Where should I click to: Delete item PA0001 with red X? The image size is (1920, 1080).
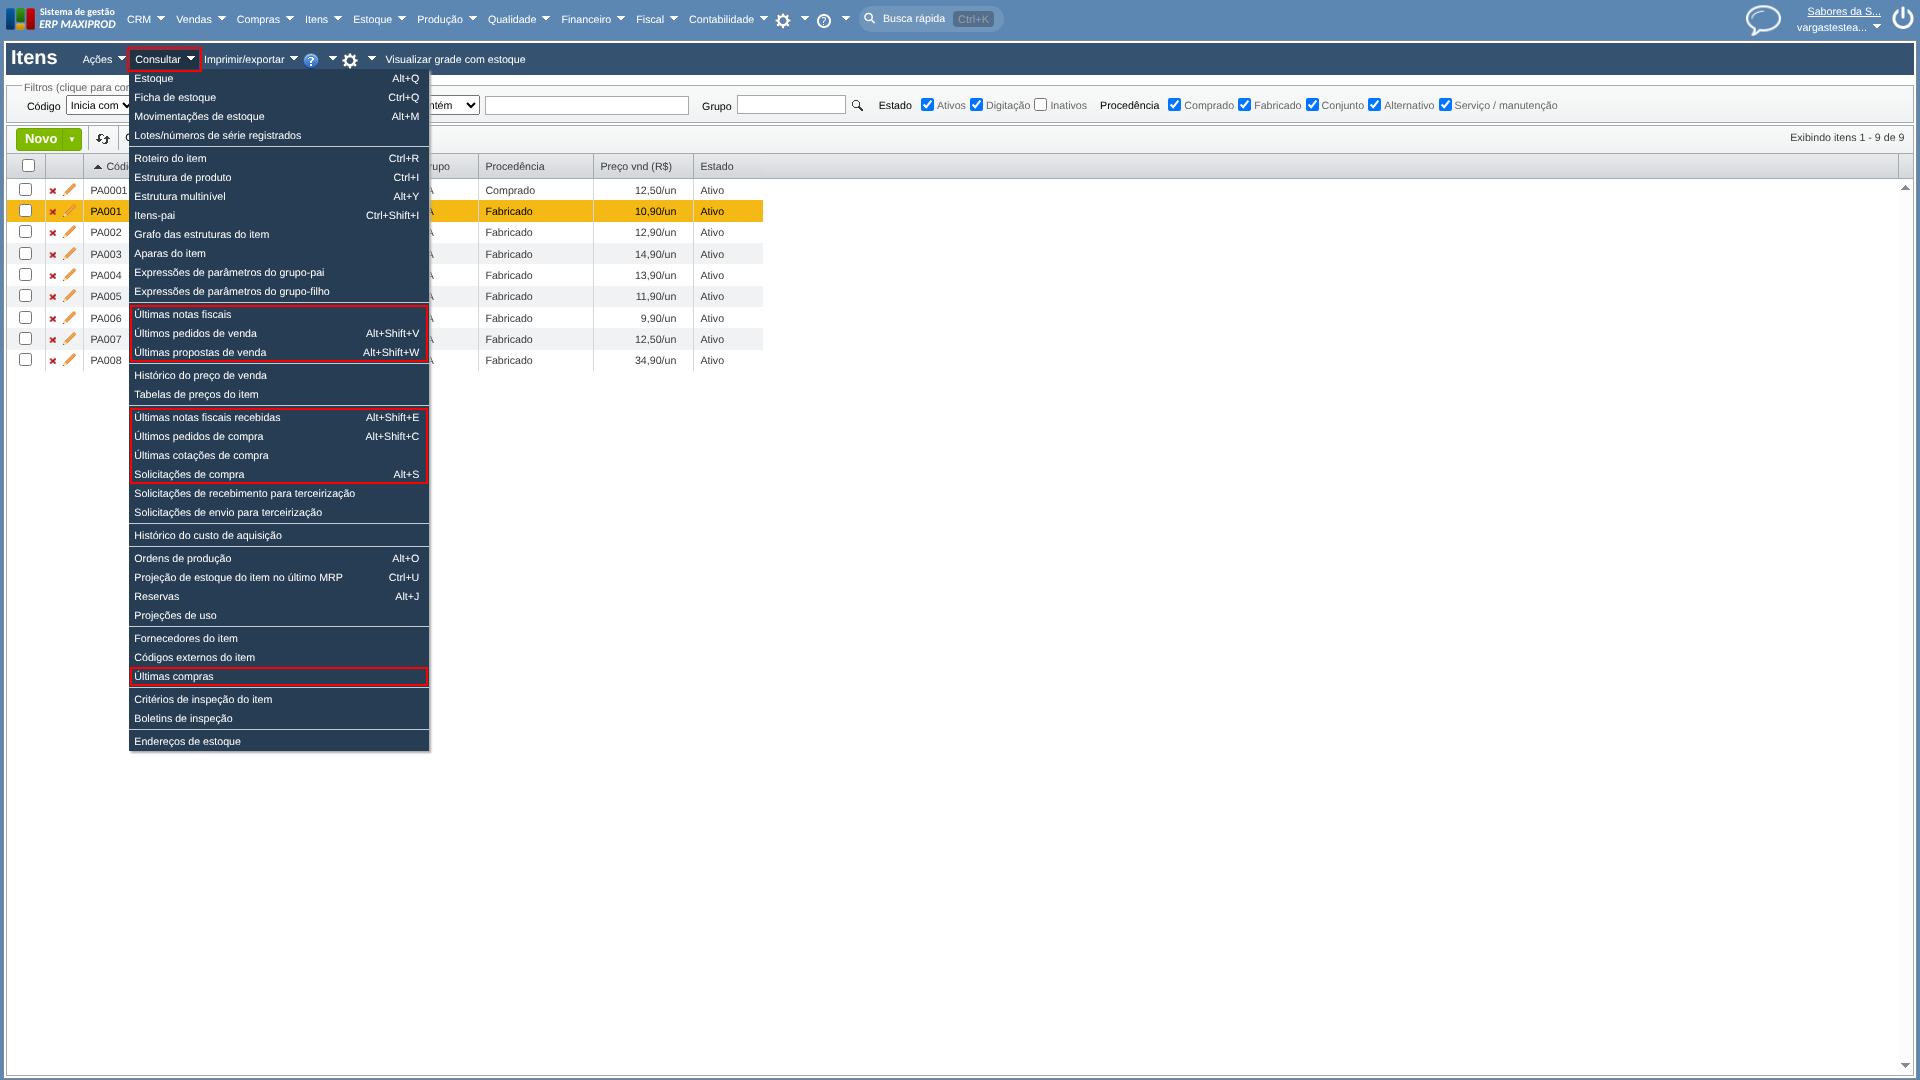point(53,191)
